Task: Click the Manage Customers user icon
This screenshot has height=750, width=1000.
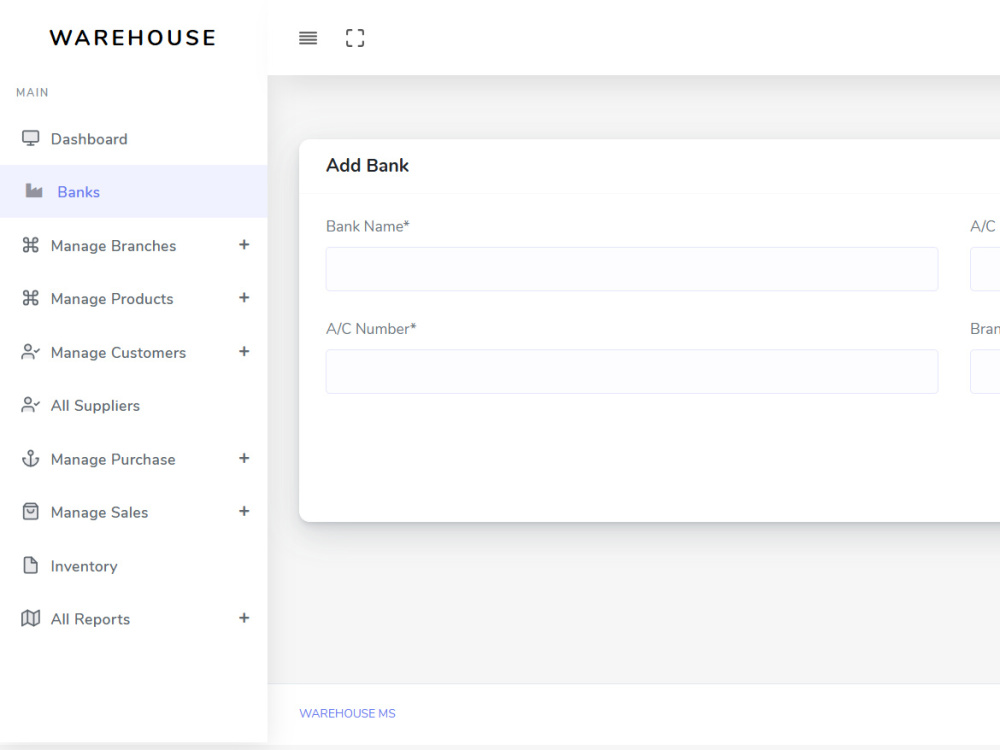Action: click(31, 351)
